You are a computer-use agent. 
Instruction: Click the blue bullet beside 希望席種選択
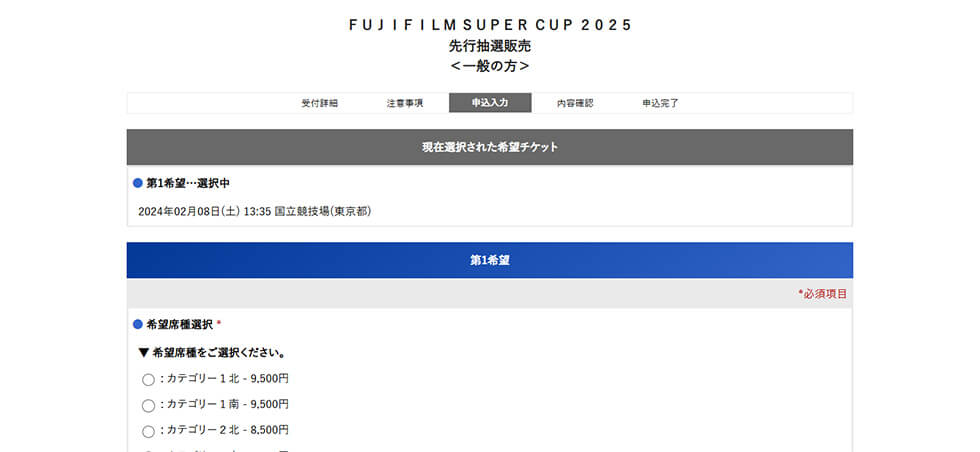click(x=138, y=325)
